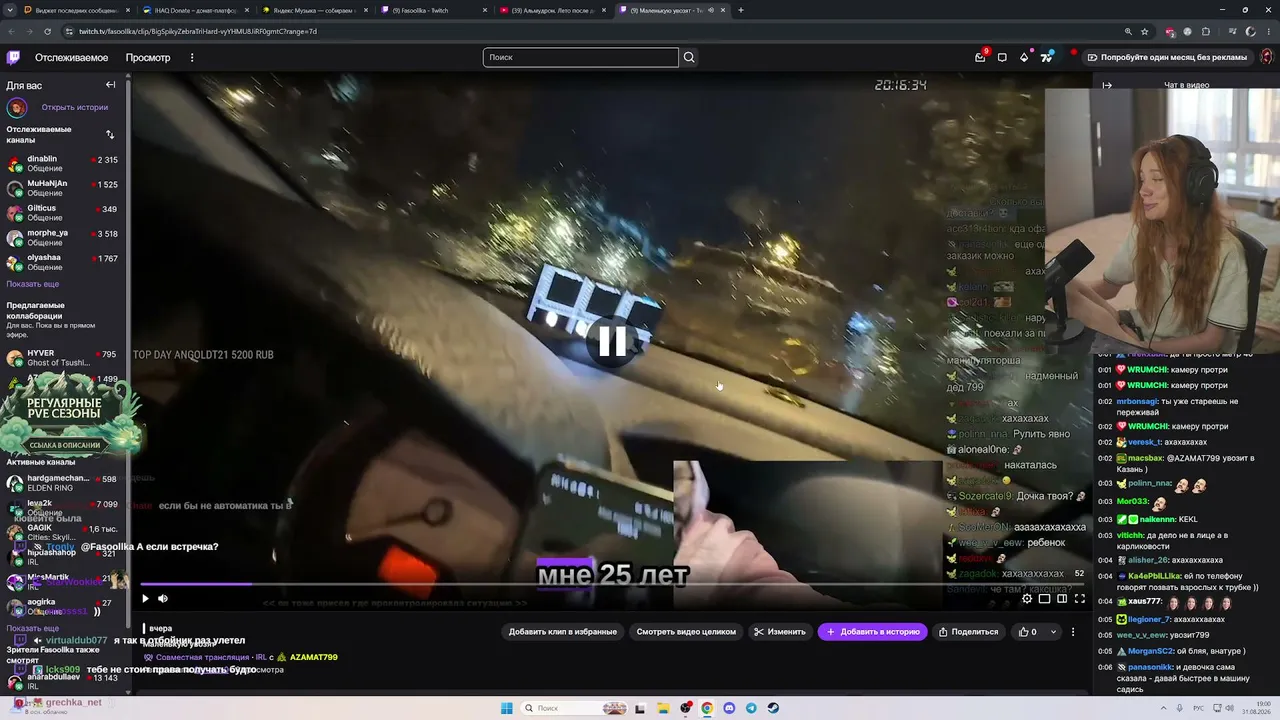This screenshot has width=1280, height=720.
Task: Reload the page in the browser
Action: pyautogui.click(x=48, y=31)
